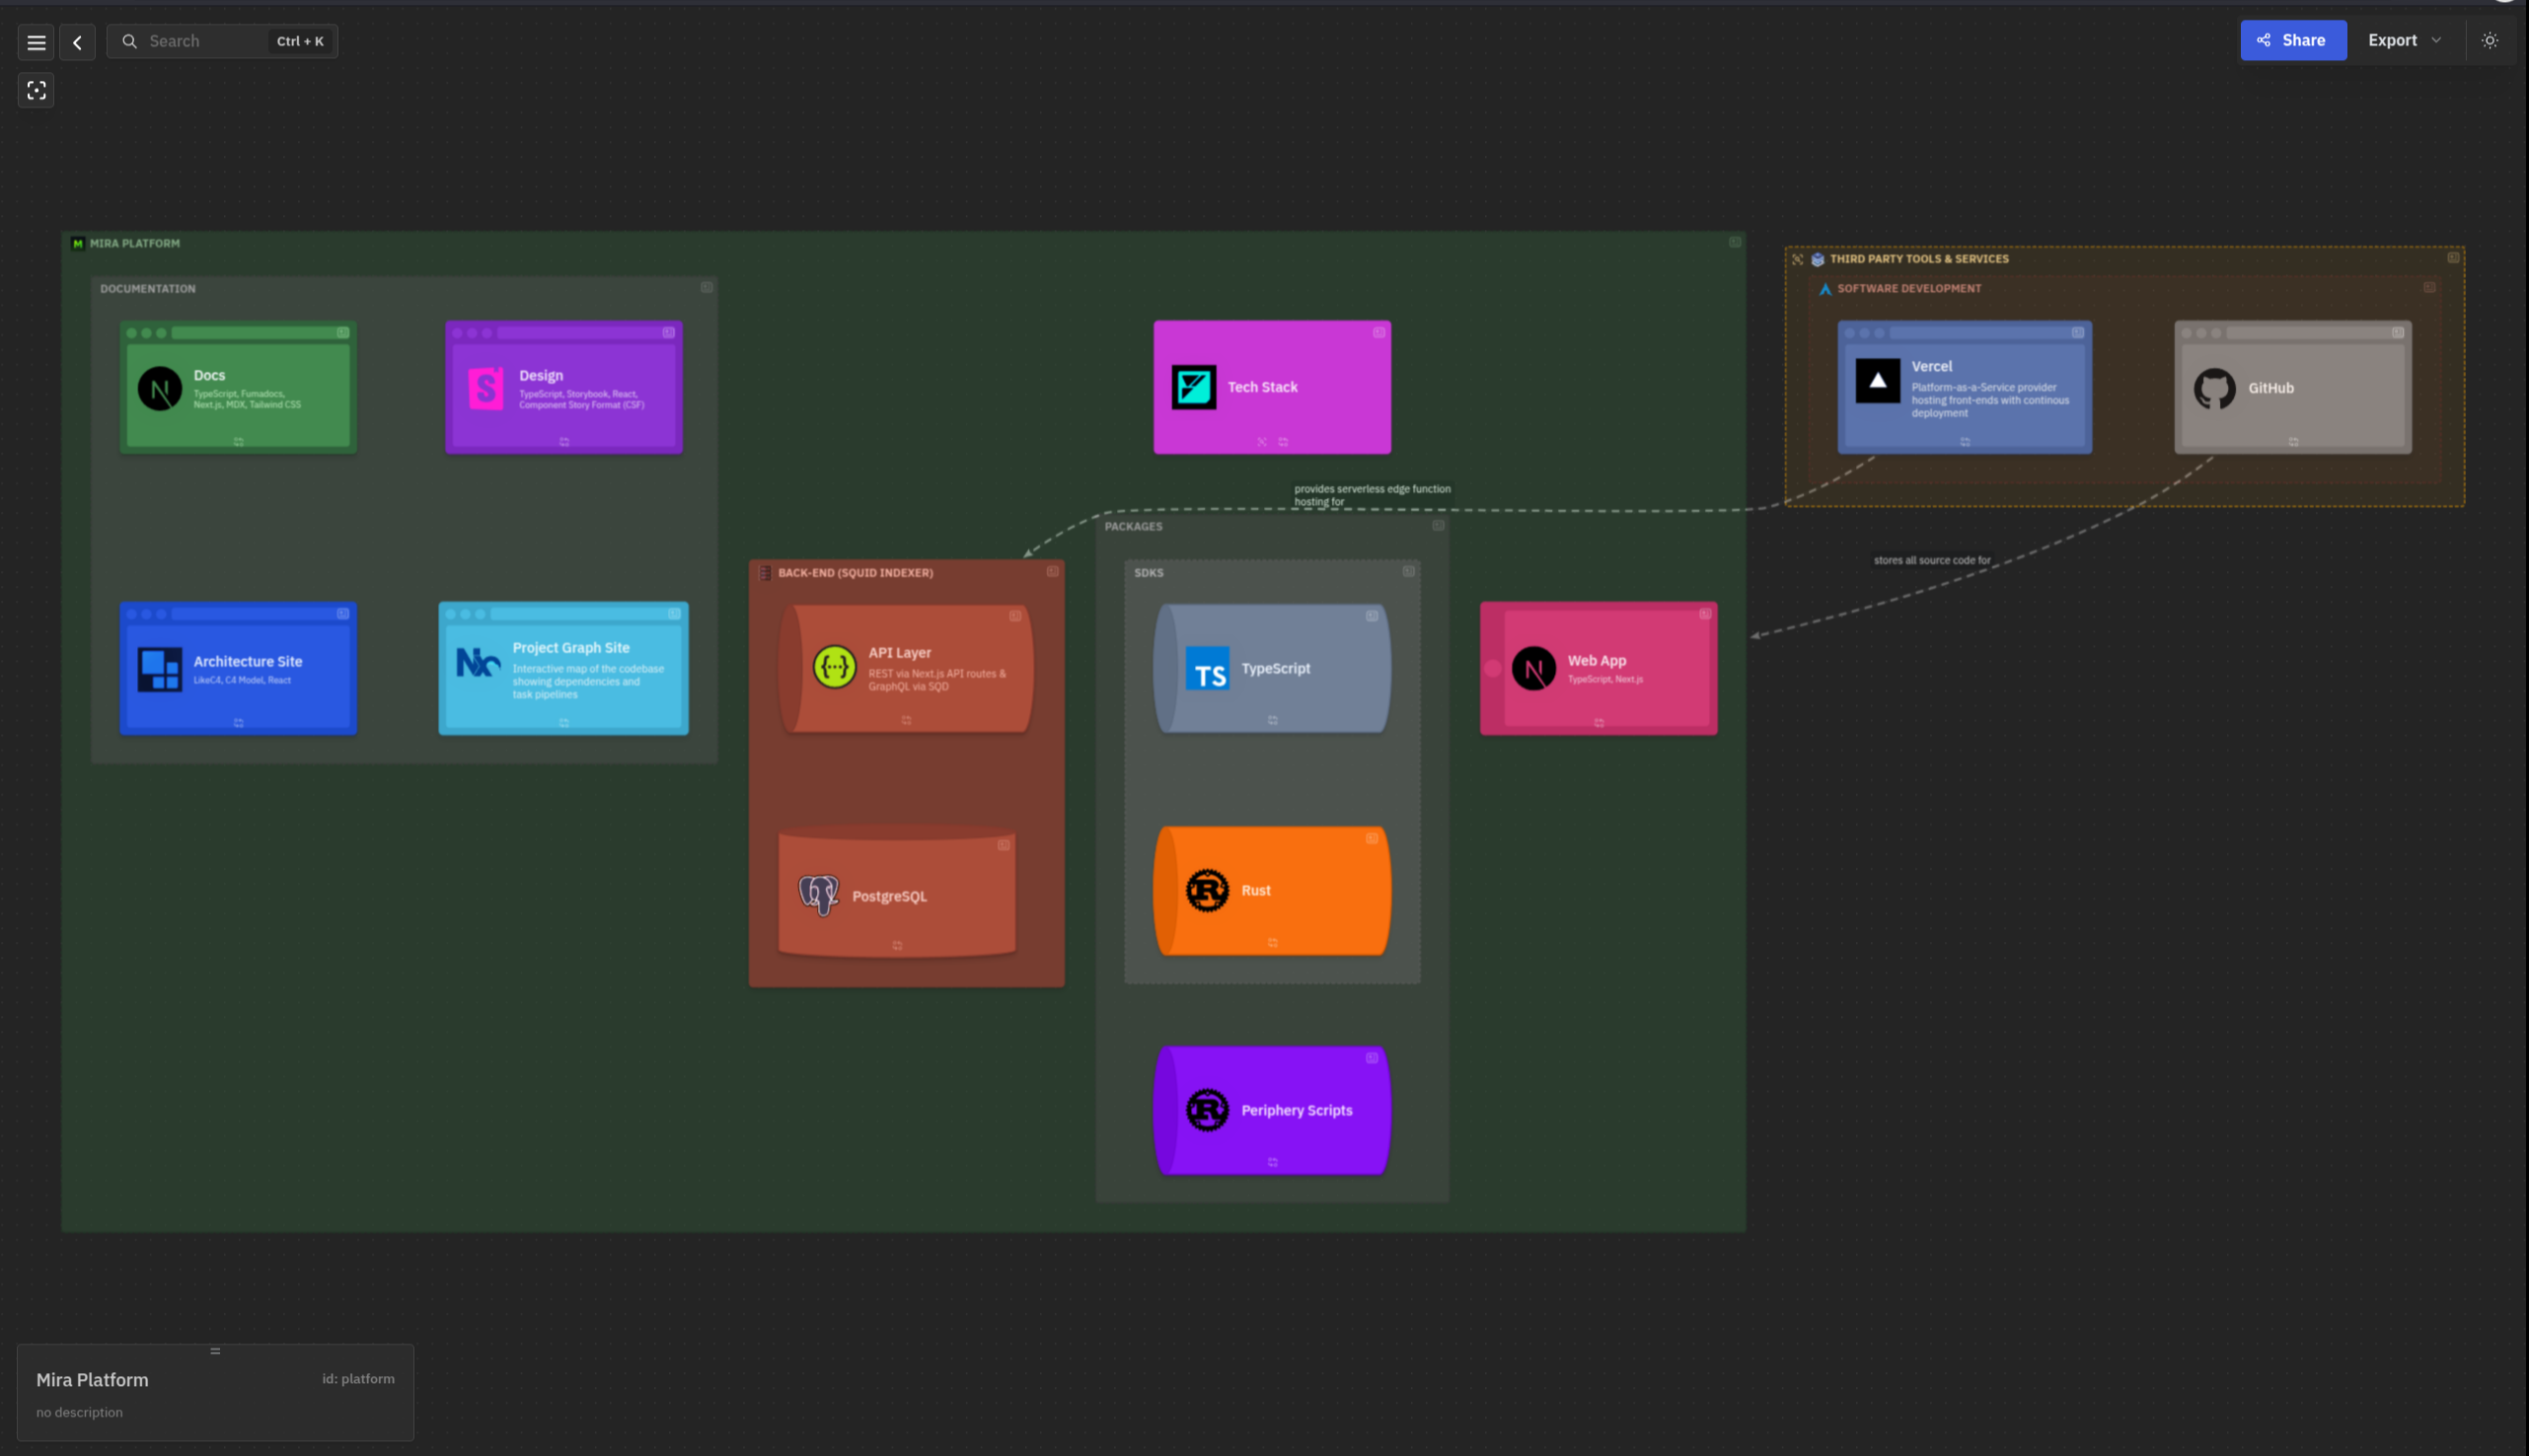The width and height of the screenshot is (2529, 1456).
Task: Open the hamburger menu
Action: [x=36, y=42]
